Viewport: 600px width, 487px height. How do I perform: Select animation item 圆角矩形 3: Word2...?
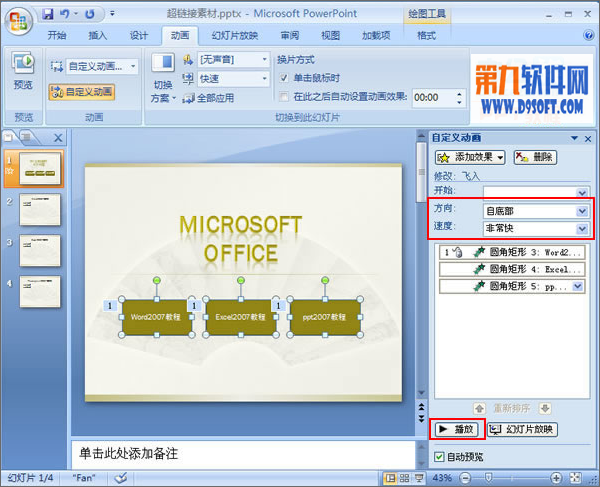(x=512, y=252)
